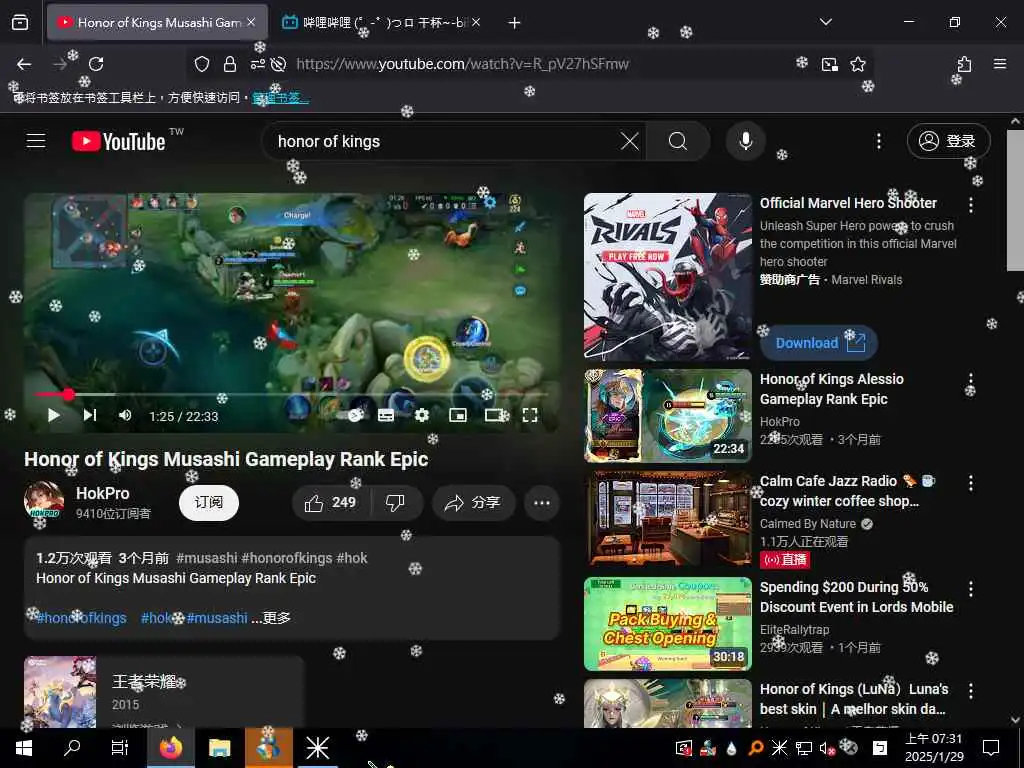
Task: Reload the current page
Action: 96,64
